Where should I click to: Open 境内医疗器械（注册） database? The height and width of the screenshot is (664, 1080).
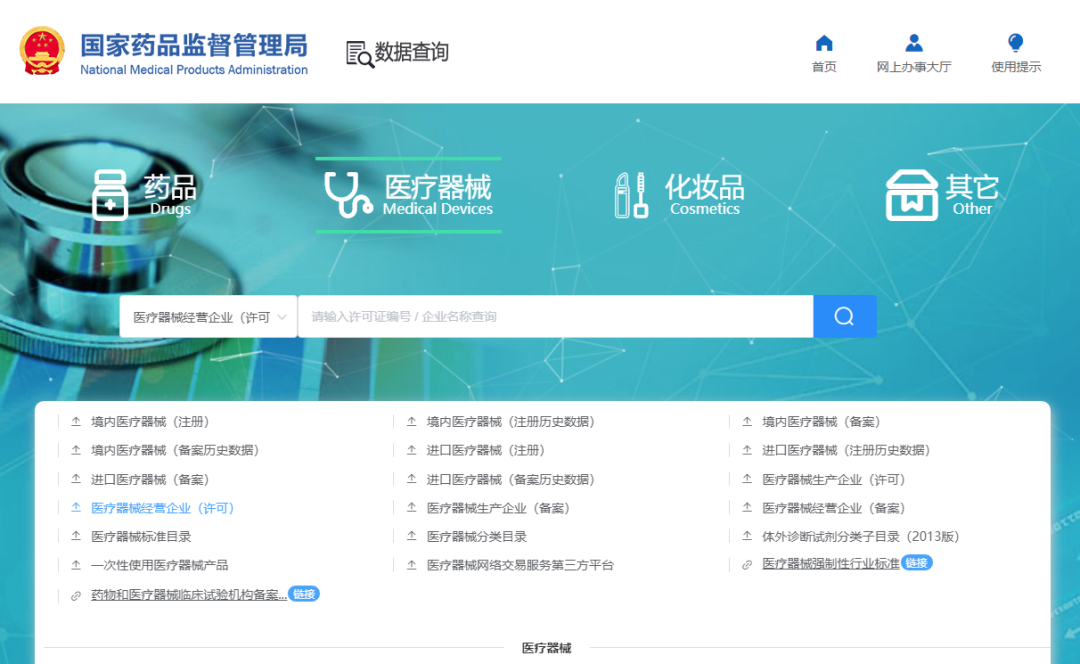coord(150,422)
